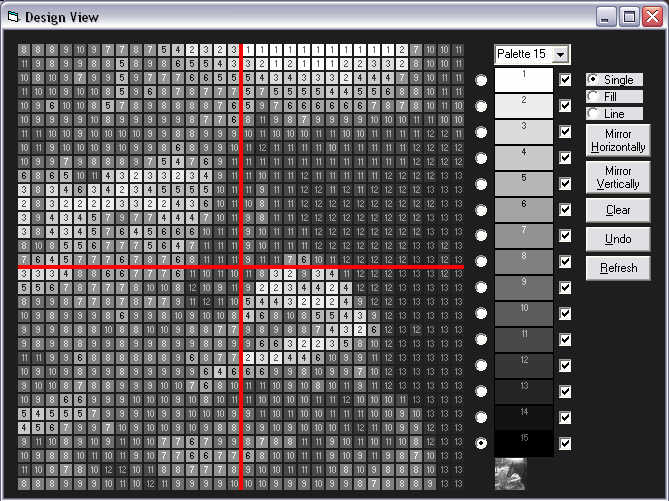Viewport: 669px width, 501px height.
Task: Select radio button for color 1
Action: (481, 80)
